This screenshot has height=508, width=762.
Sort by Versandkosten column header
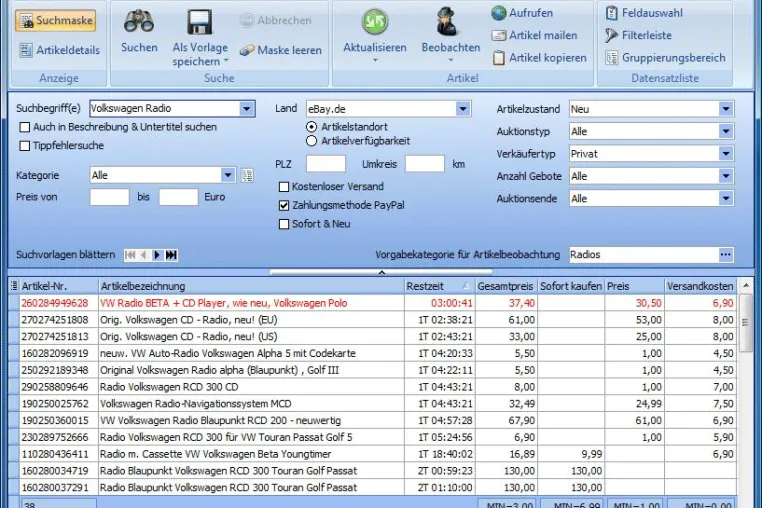[x=700, y=286]
